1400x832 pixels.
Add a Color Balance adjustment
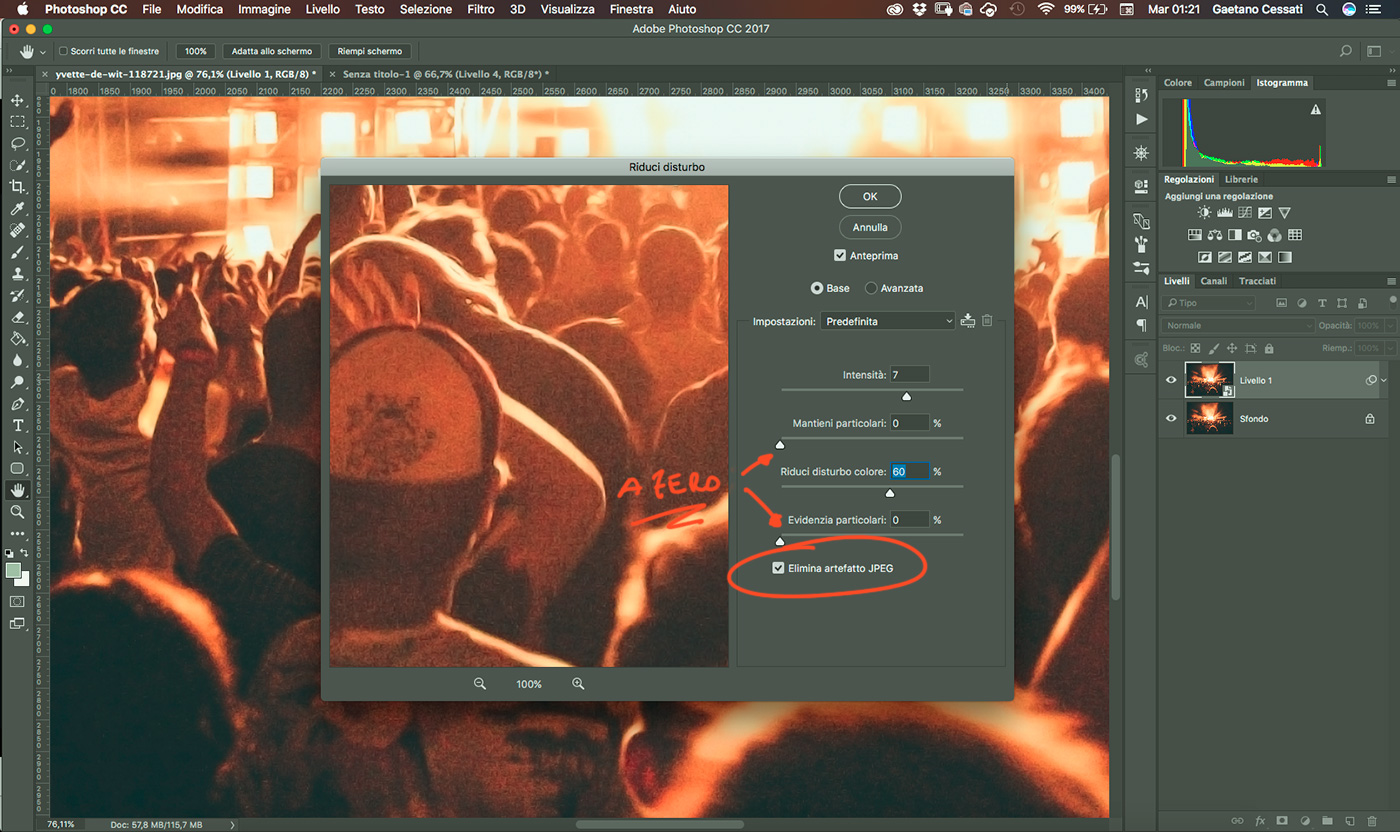(1214, 236)
